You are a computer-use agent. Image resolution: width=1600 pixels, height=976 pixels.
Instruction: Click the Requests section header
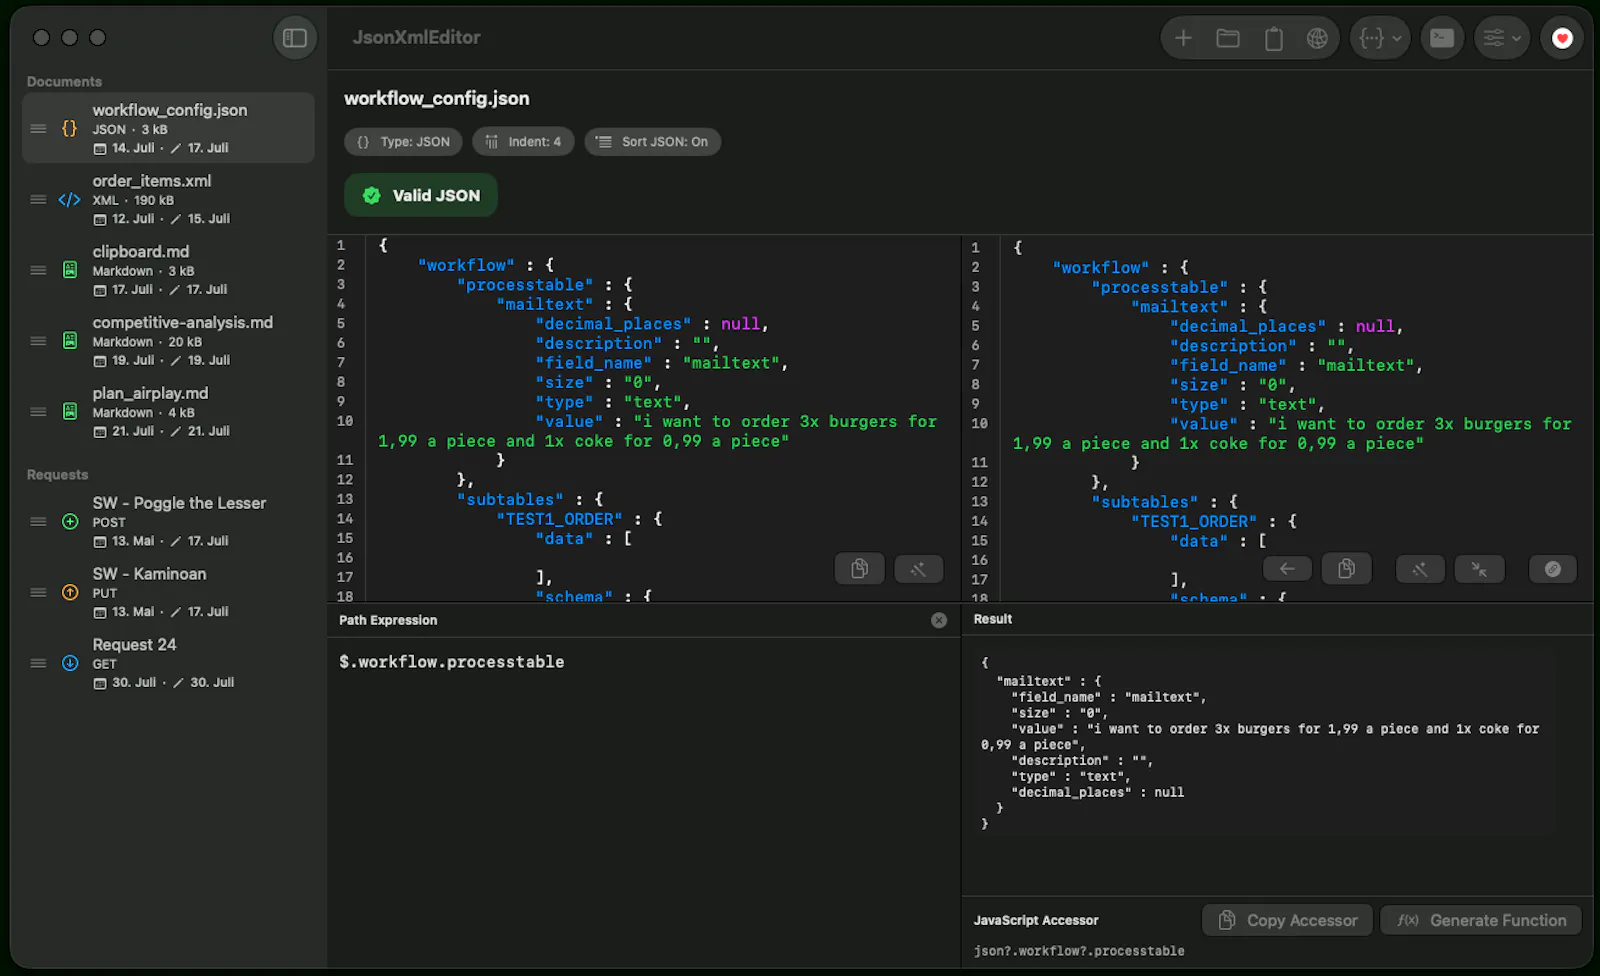click(57, 475)
